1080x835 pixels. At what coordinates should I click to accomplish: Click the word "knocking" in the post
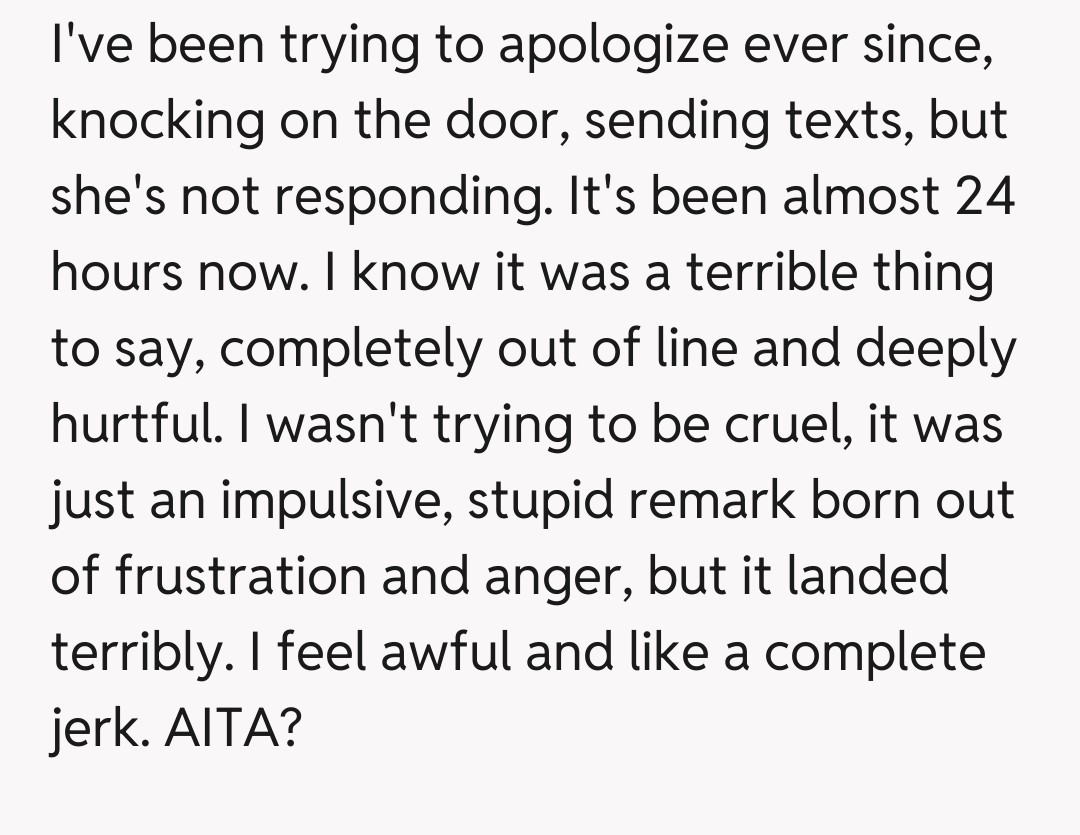(156, 123)
